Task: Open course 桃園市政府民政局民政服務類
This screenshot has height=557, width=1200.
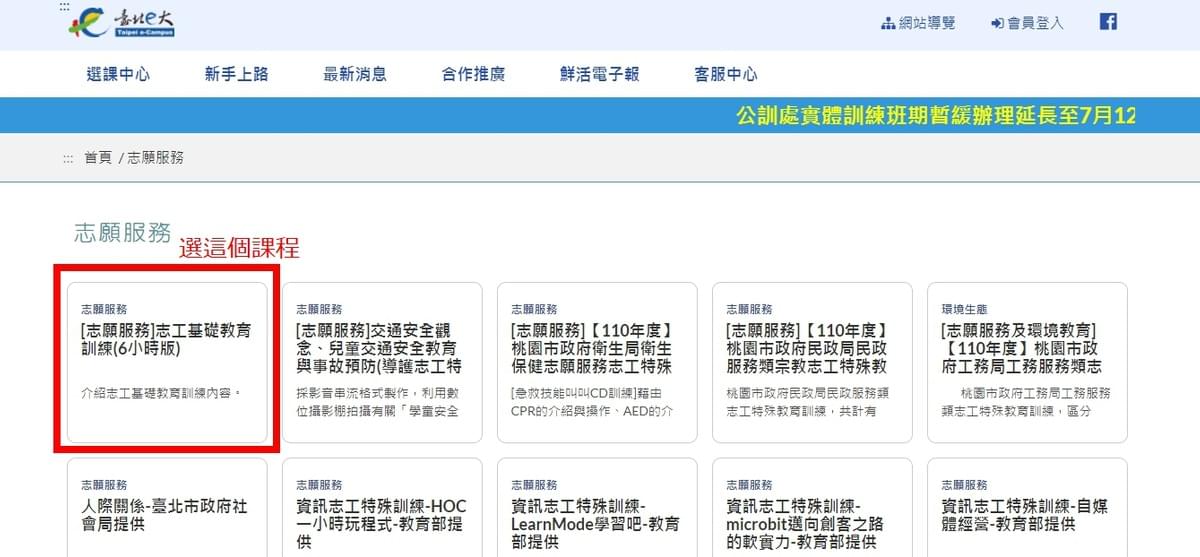Action: click(x=807, y=348)
